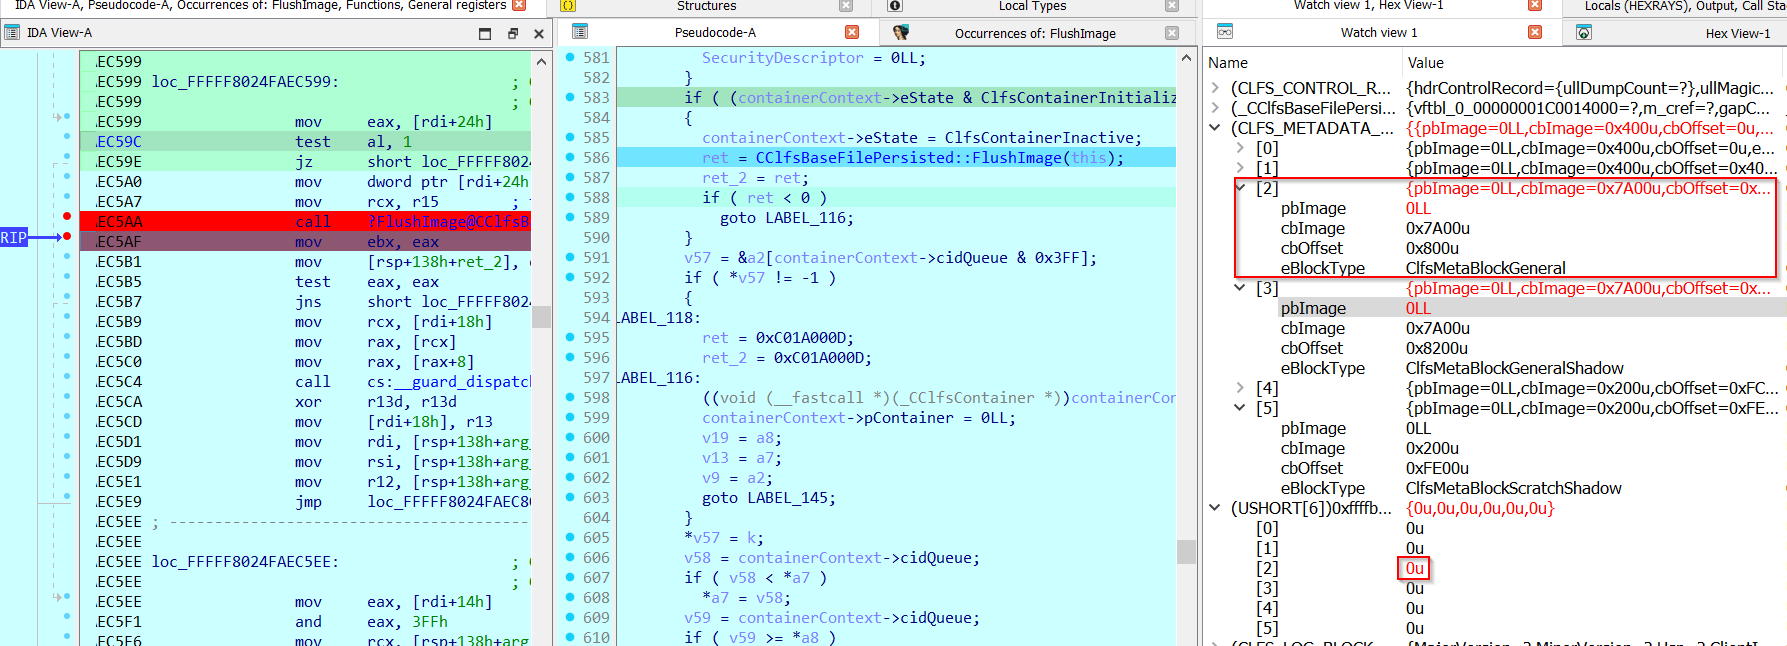
Task: Click the Pseudocode vertical scrollbar thumb
Action: 1186,552
